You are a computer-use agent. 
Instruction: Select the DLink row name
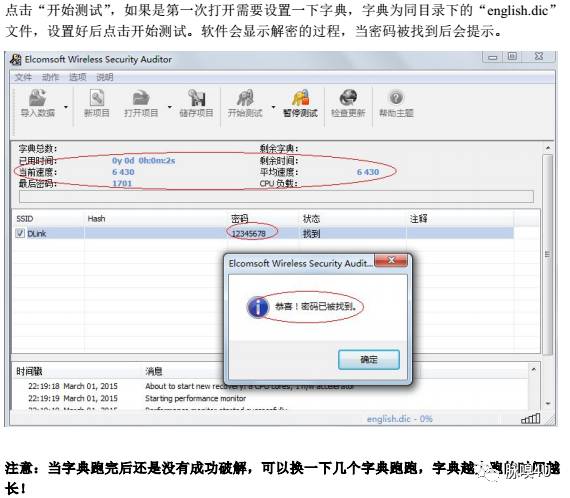coord(37,234)
